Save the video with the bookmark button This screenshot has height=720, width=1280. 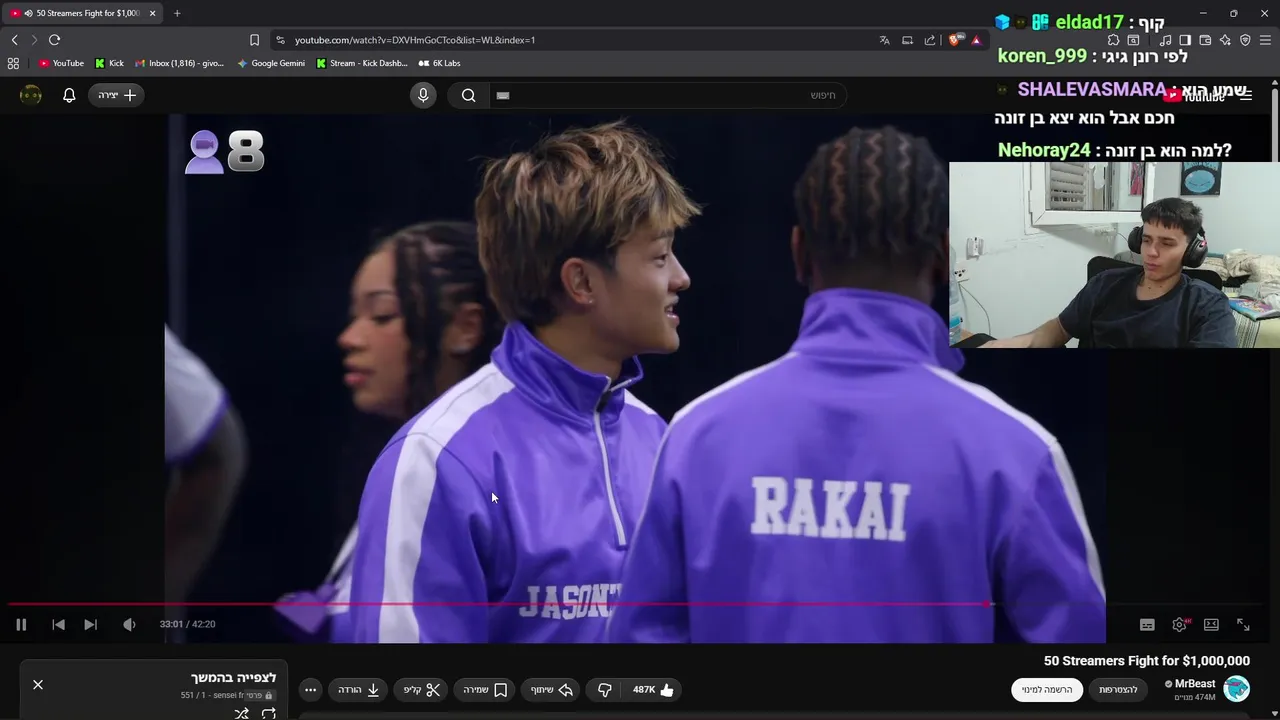tap(485, 689)
